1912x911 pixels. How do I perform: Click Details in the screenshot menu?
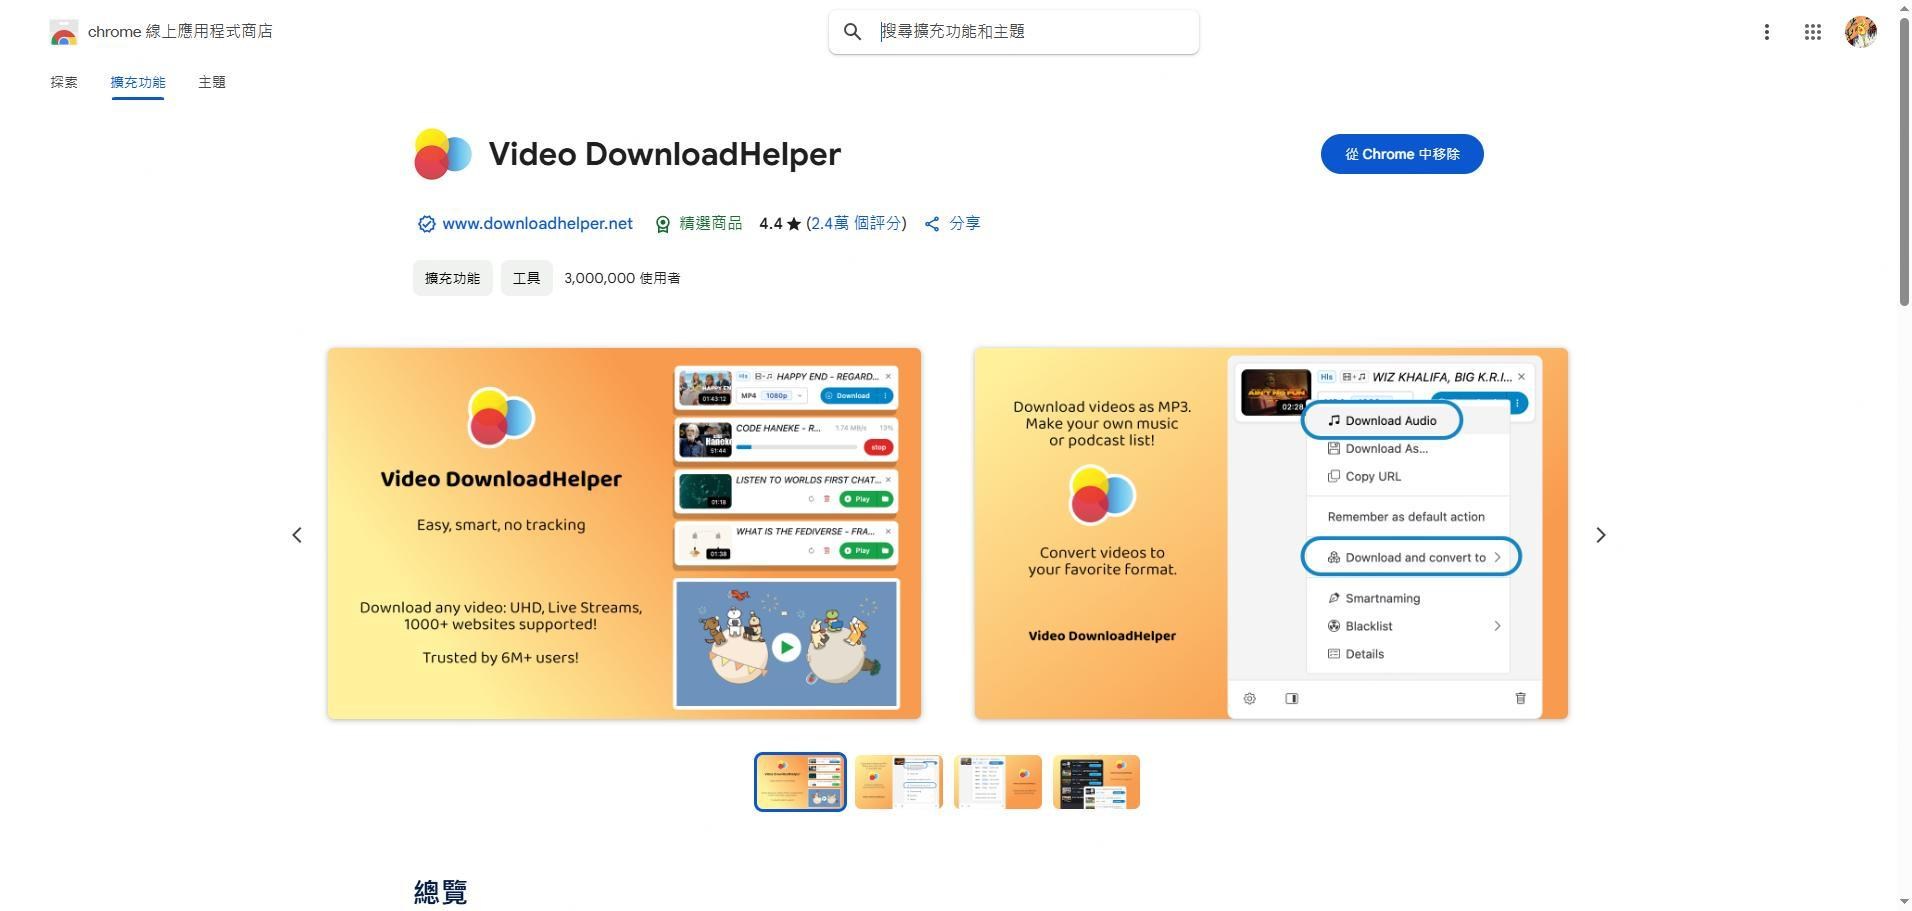click(x=1356, y=654)
